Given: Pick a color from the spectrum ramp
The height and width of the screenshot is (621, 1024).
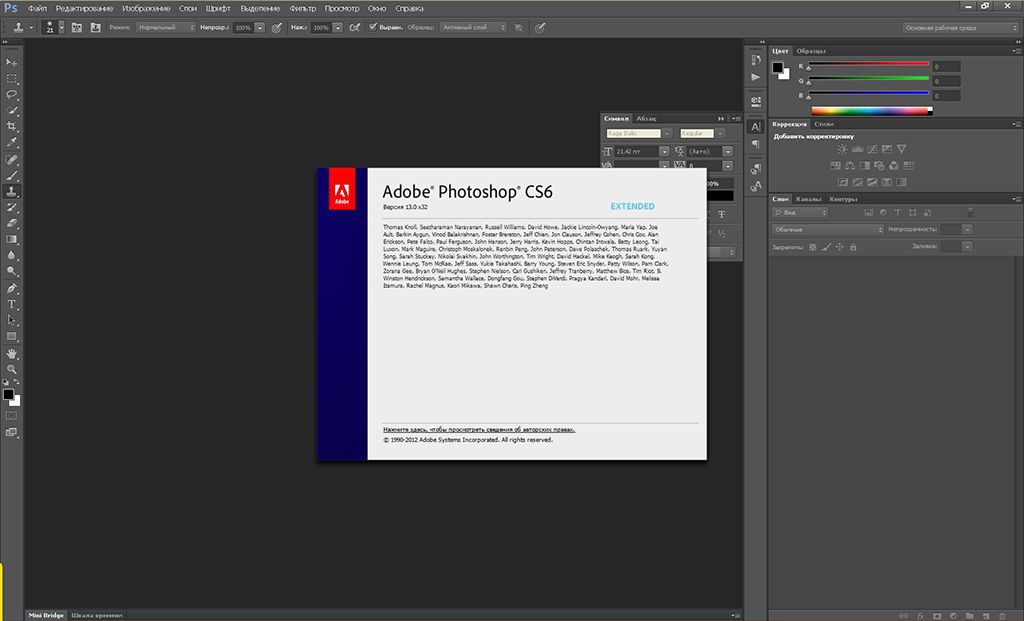Looking at the screenshot, I should point(870,110).
